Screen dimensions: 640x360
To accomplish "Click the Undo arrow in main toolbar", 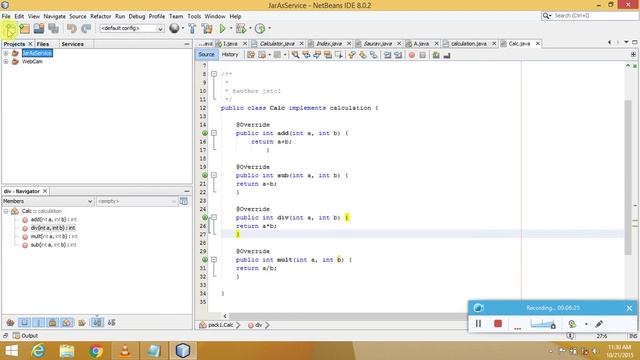I will tap(71, 28).
